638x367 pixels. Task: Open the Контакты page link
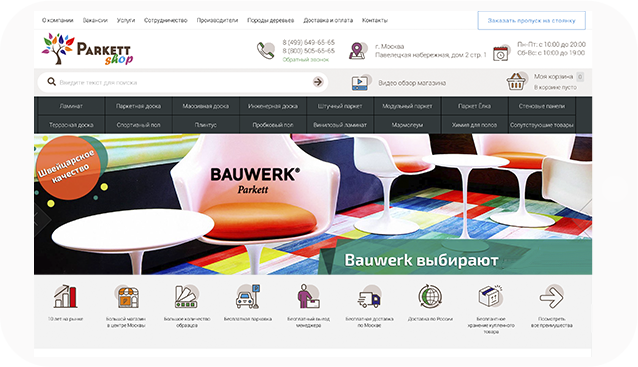pyautogui.click(x=375, y=20)
